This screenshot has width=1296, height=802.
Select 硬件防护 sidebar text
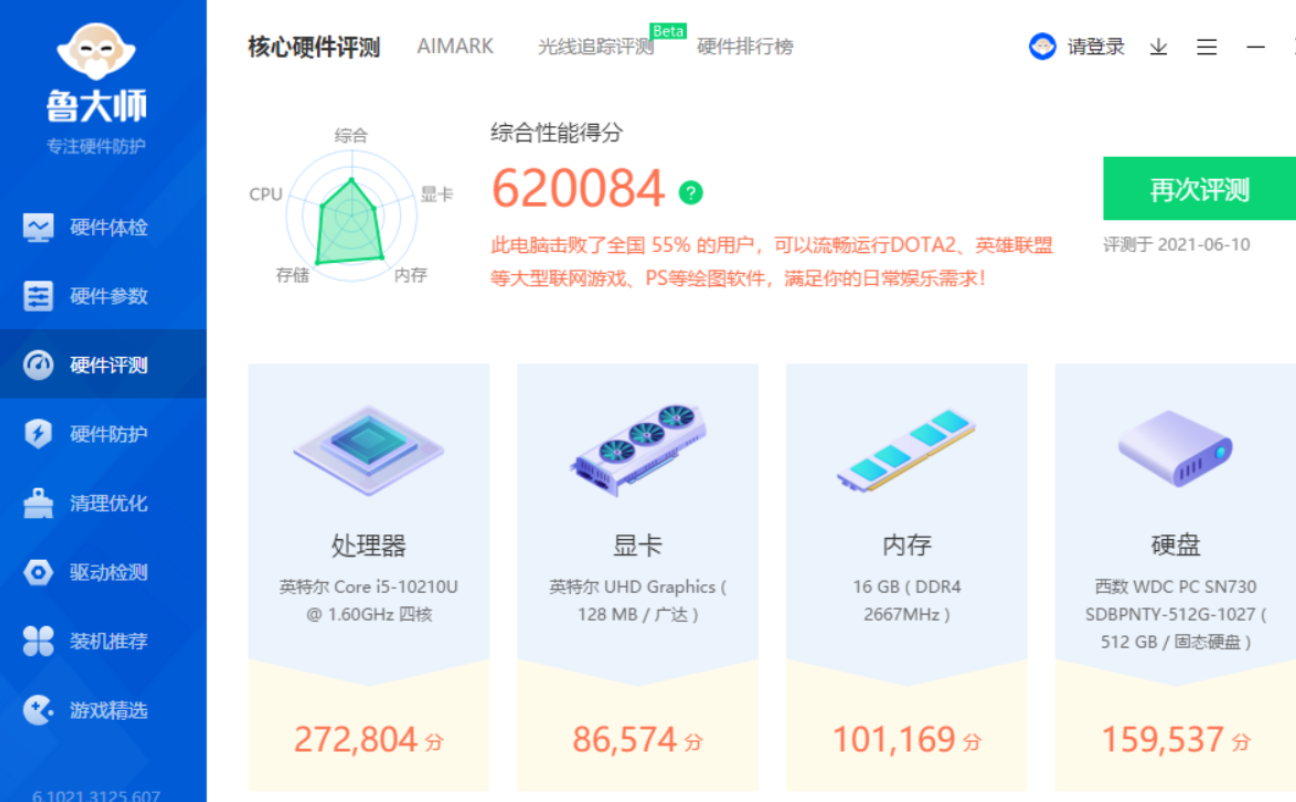click(x=109, y=434)
